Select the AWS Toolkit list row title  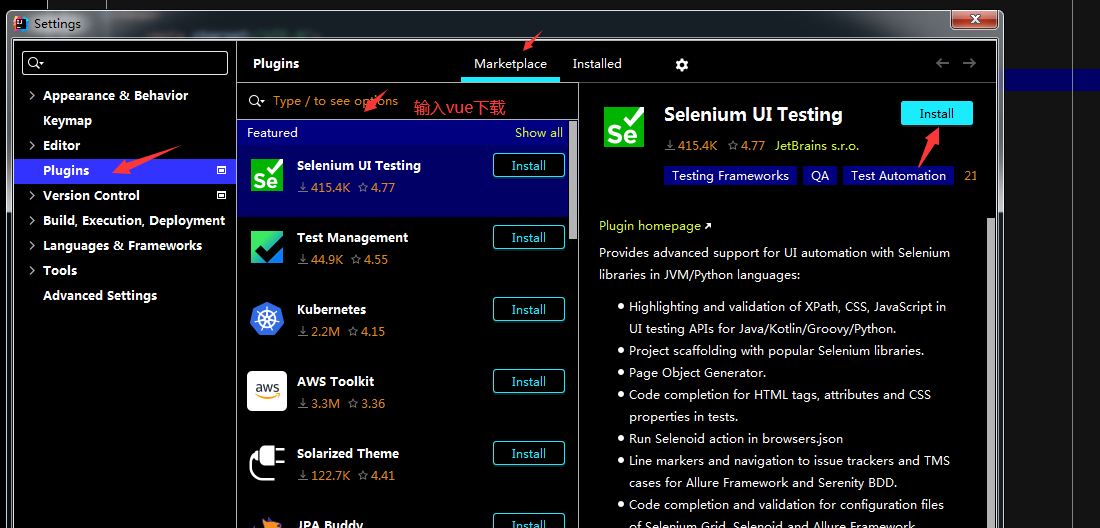[x=335, y=381]
